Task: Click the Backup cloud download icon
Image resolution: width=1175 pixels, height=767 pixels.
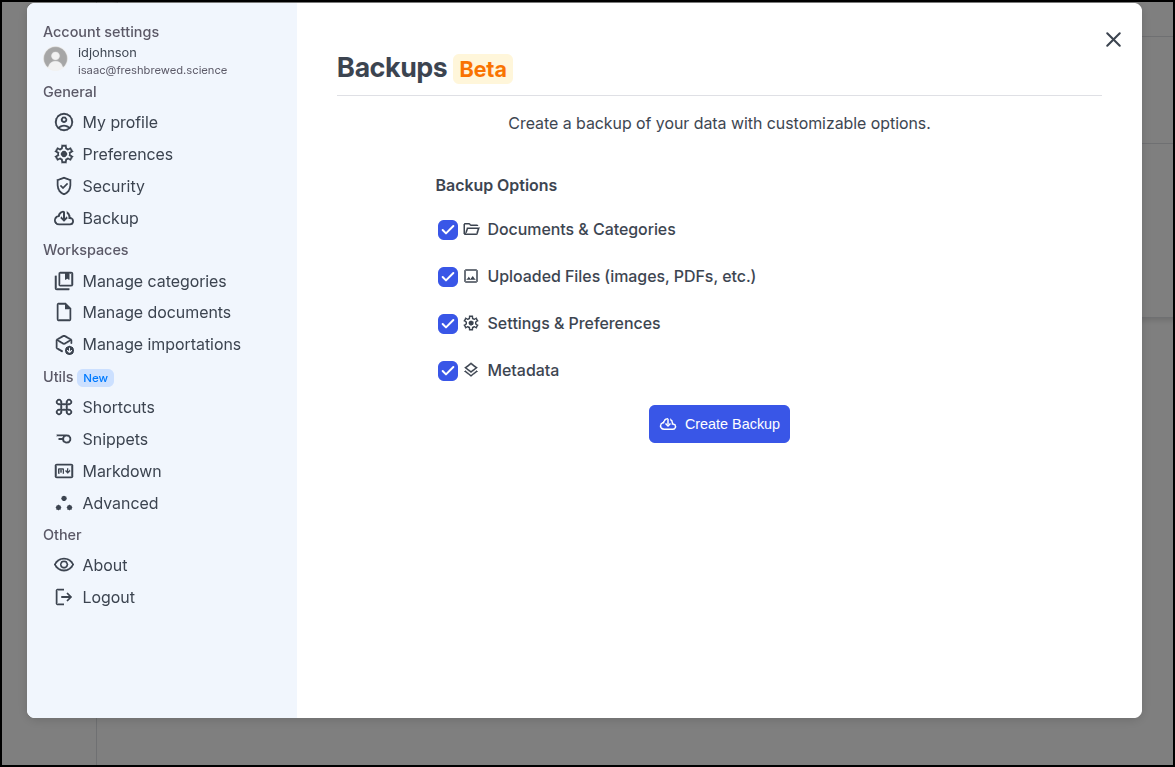Action: pyautogui.click(x=64, y=218)
